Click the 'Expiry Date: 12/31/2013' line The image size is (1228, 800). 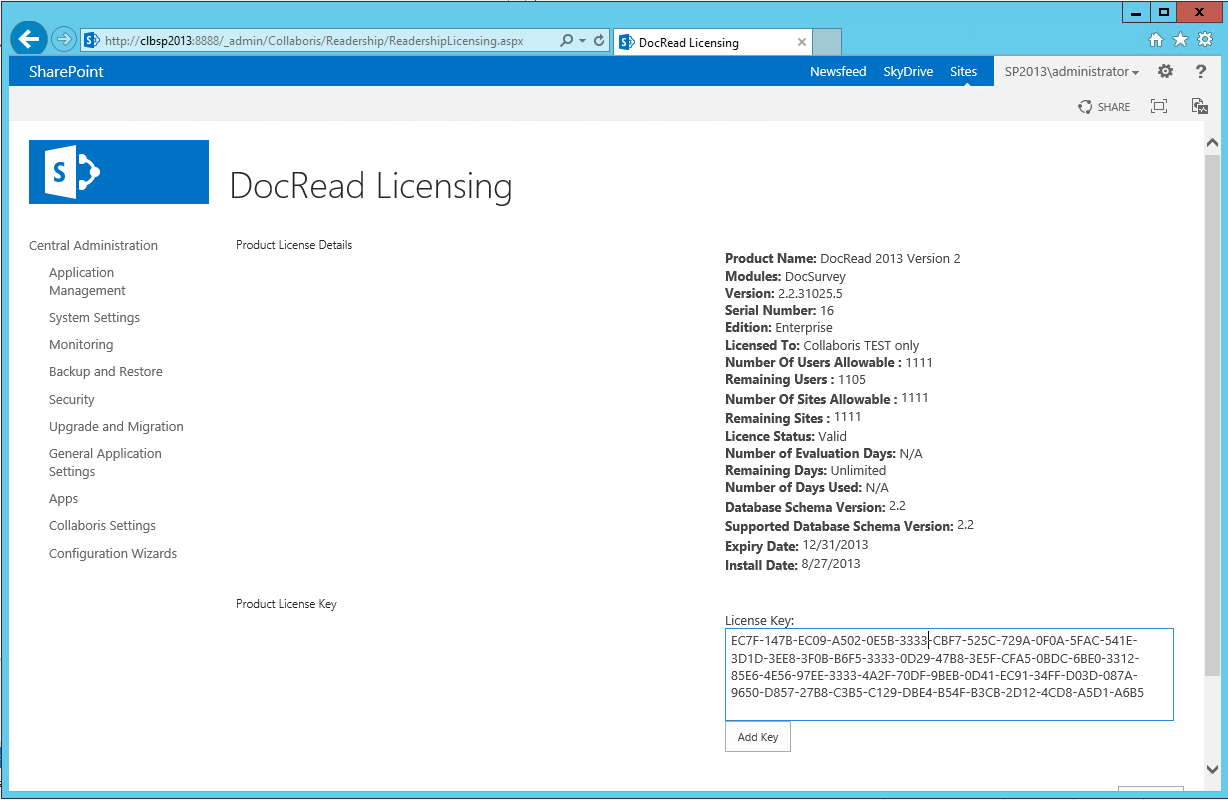click(797, 546)
